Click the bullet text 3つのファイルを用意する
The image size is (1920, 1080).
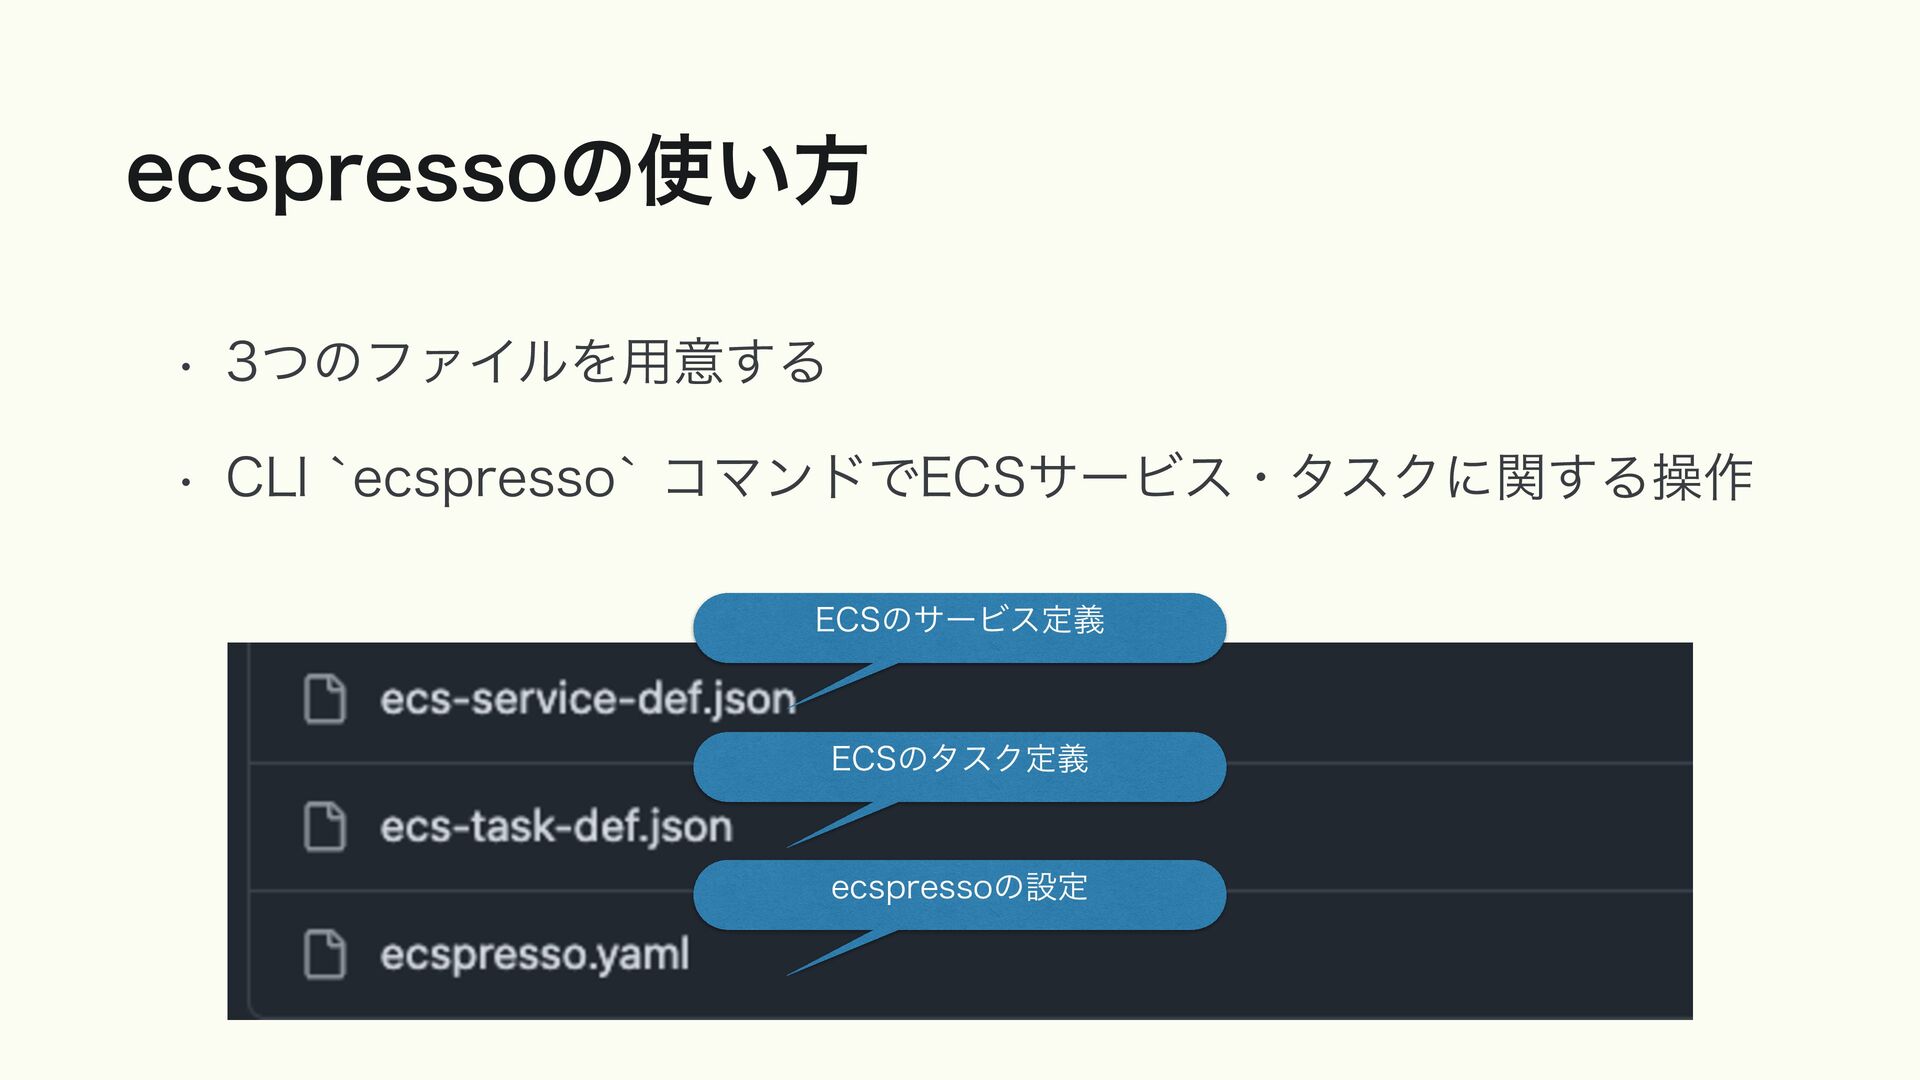(x=526, y=362)
